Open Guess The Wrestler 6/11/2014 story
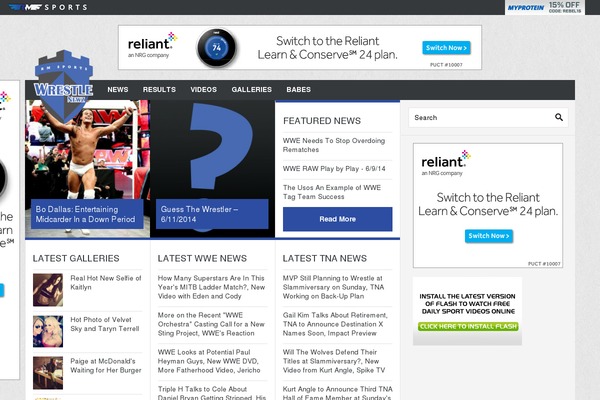The height and width of the screenshot is (400, 600). pyautogui.click(x=212, y=214)
